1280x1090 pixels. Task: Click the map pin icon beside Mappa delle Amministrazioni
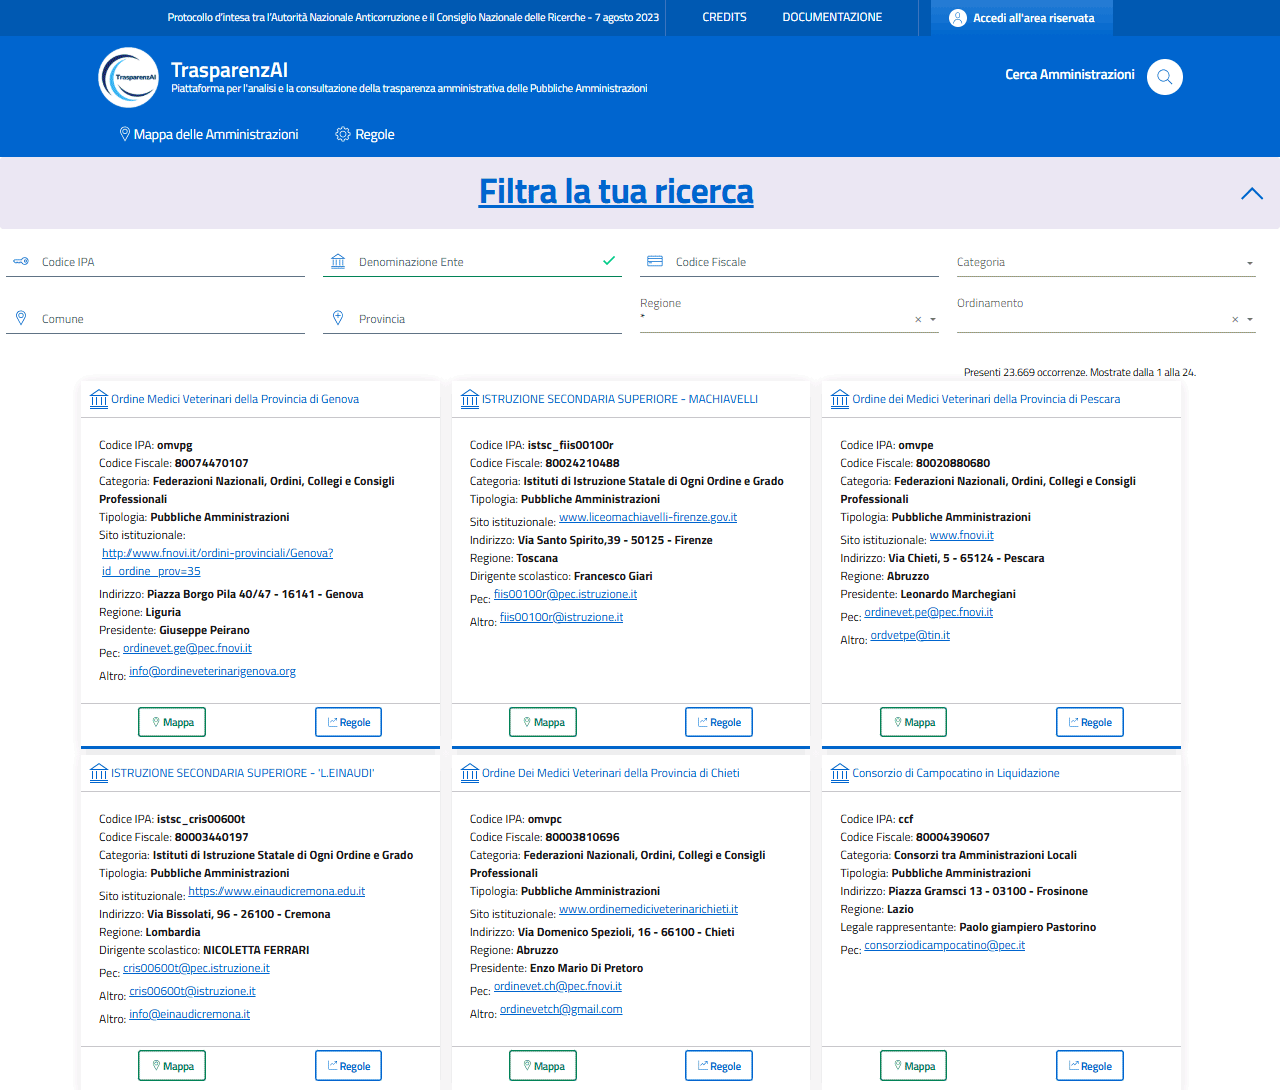tap(125, 134)
